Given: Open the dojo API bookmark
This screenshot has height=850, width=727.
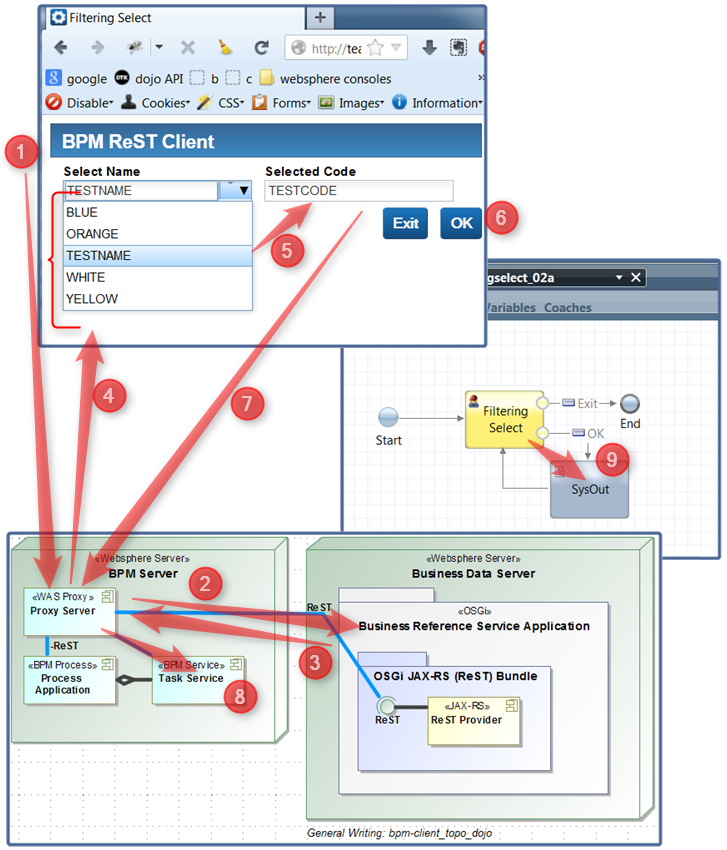Looking at the screenshot, I should (x=149, y=79).
